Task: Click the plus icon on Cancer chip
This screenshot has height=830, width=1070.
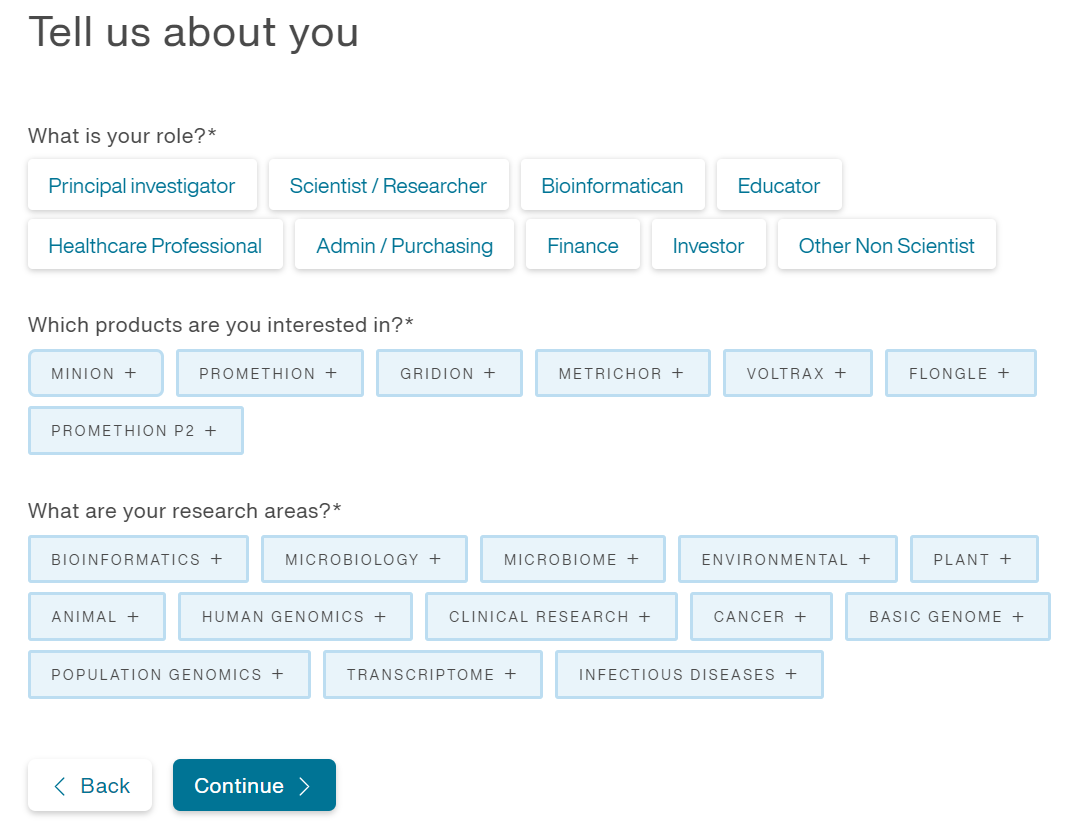Action: coord(800,616)
